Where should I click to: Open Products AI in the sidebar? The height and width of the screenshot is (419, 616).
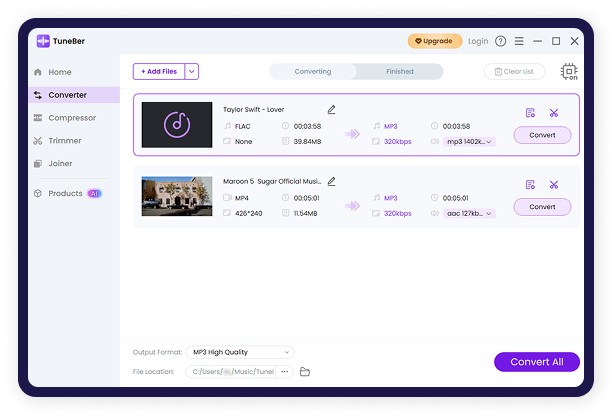(x=68, y=193)
